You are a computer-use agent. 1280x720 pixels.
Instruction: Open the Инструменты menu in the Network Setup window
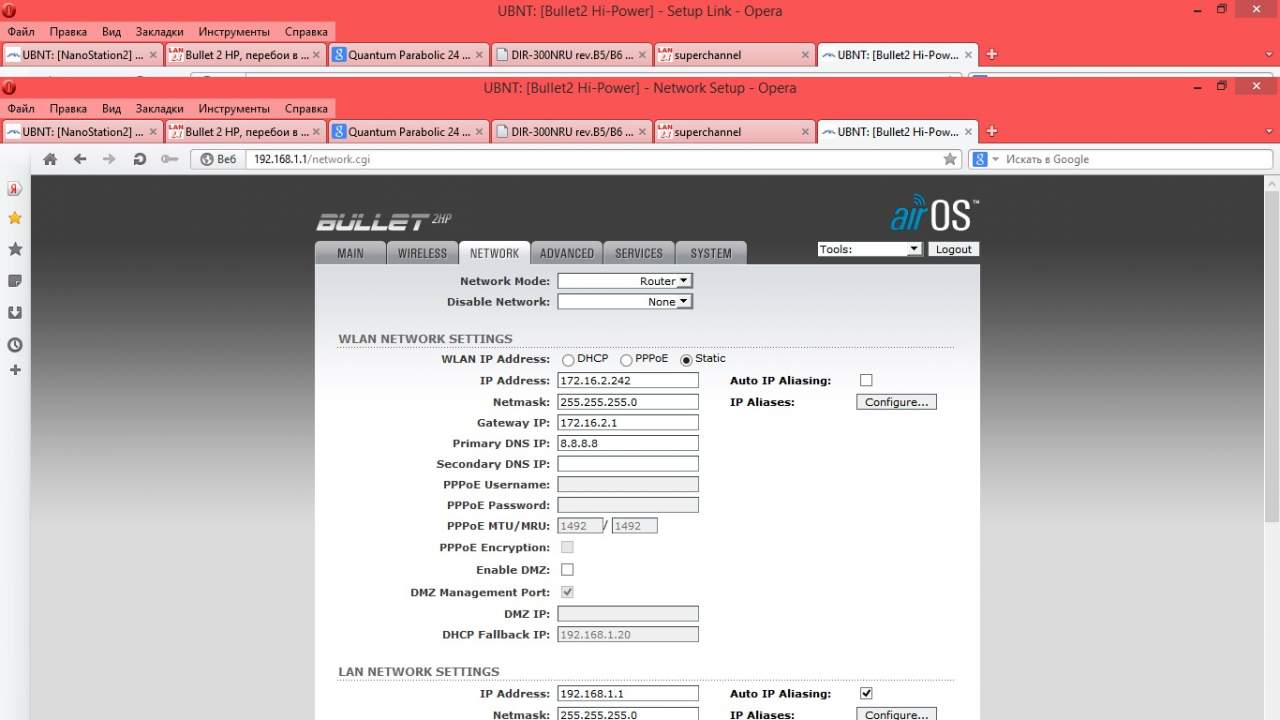click(234, 109)
